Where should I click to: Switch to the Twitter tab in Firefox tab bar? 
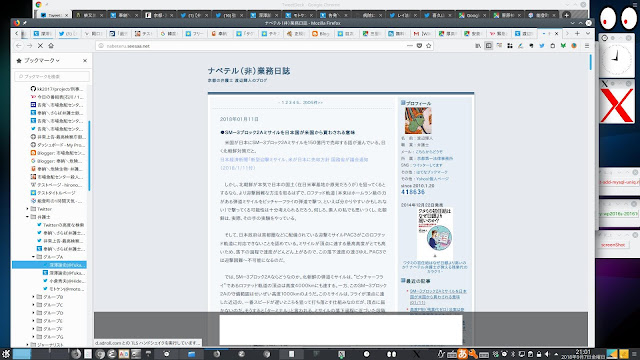68,33
